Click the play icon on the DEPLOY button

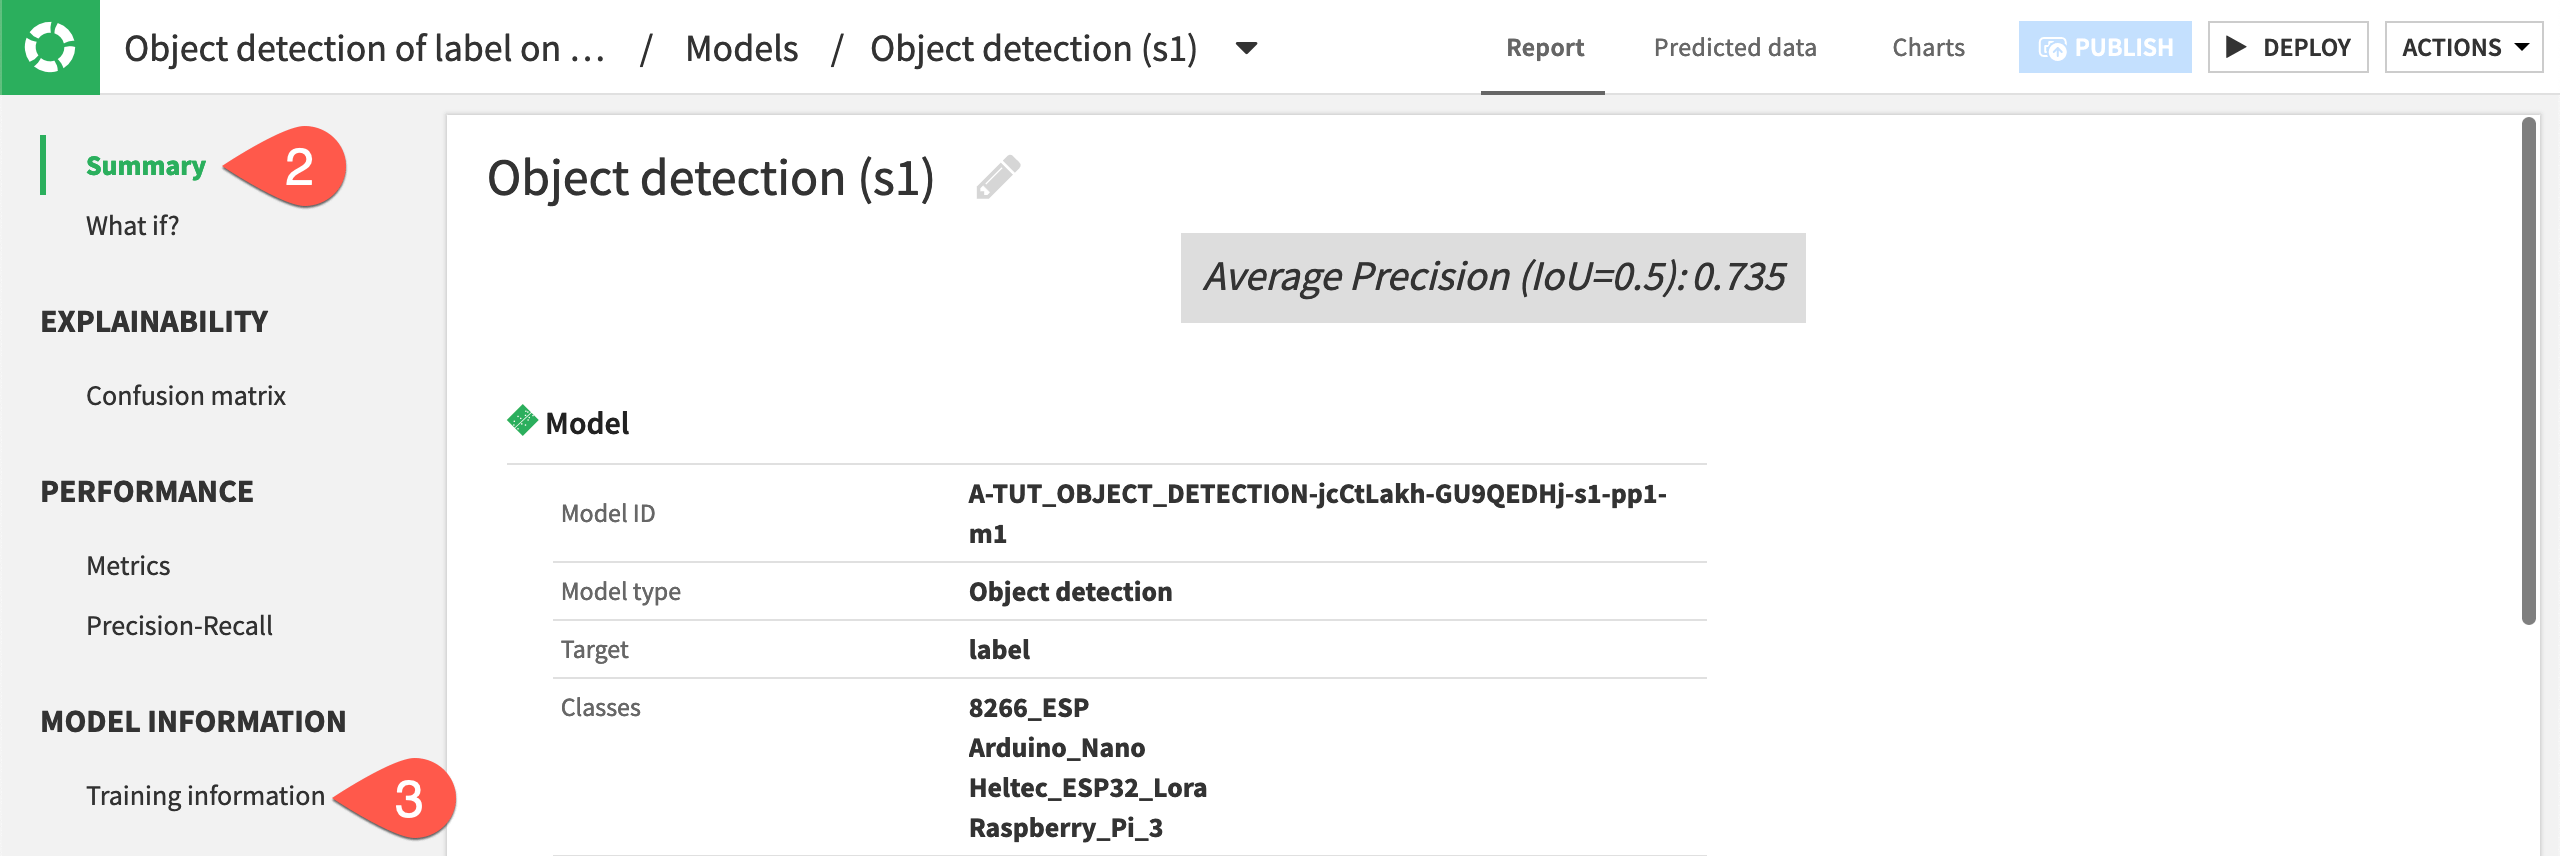2237,46
